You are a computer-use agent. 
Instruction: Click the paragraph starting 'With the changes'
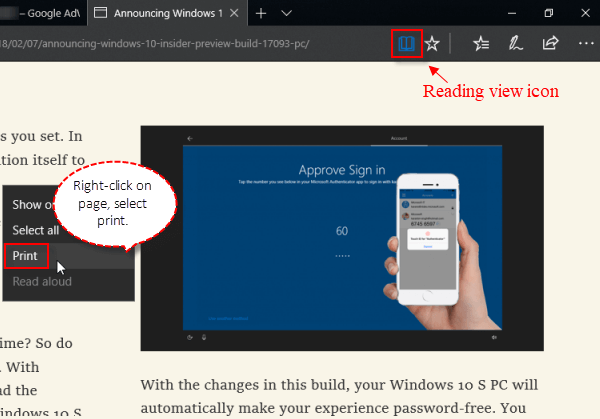coord(339,397)
